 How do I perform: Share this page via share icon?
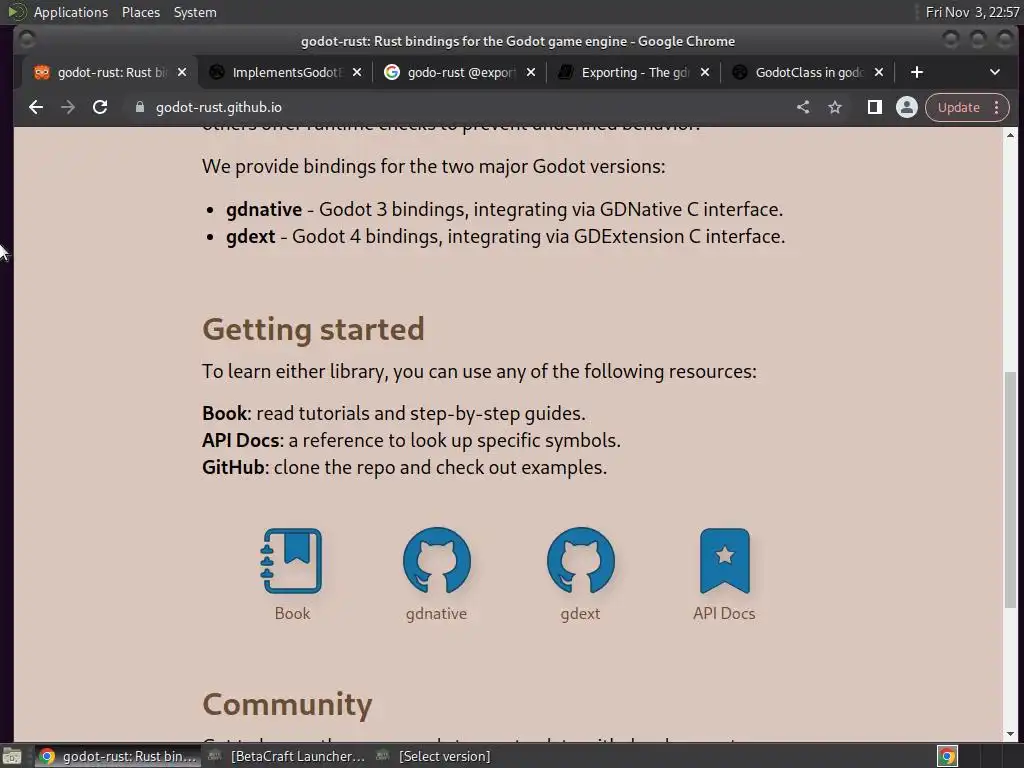coord(803,107)
